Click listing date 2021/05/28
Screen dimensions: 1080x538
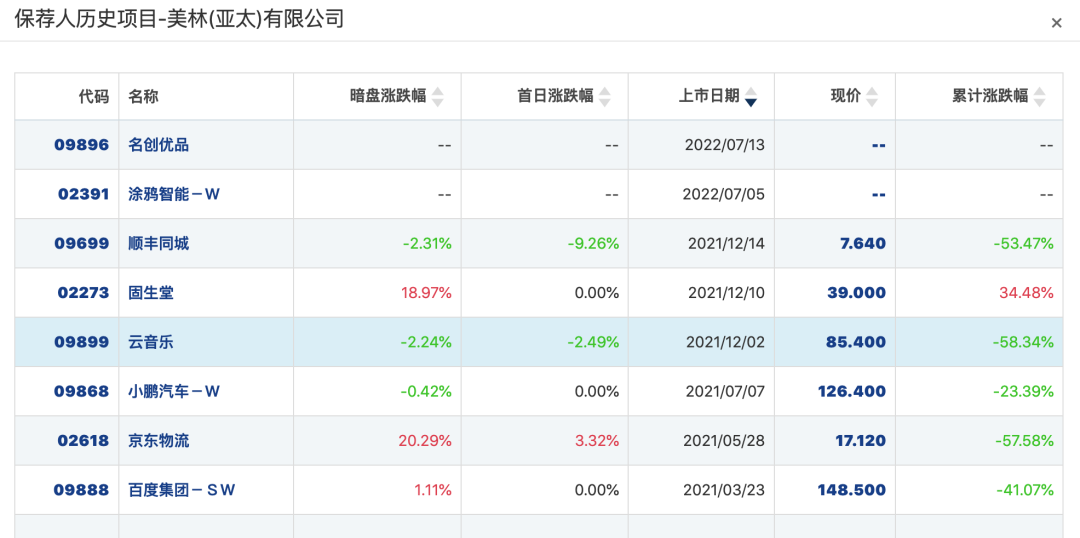(x=725, y=440)
